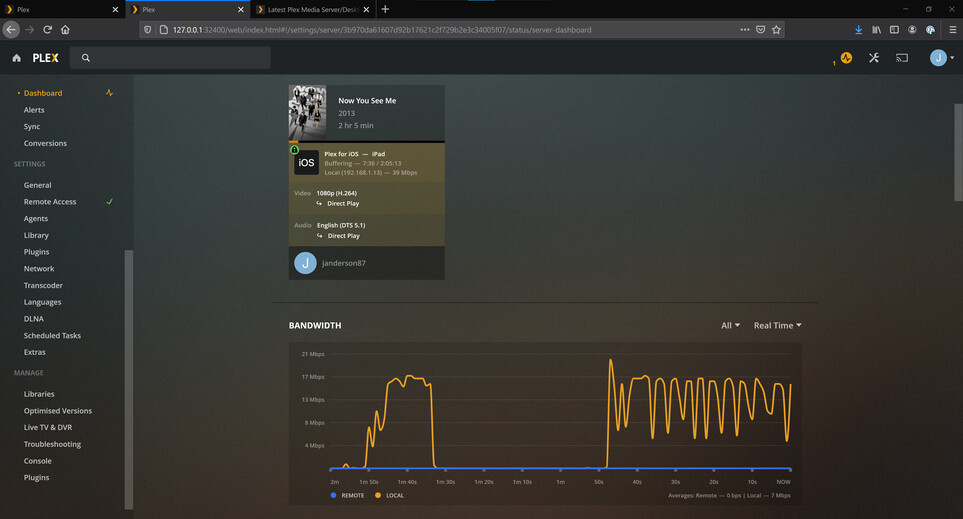This screenshot has width=963, height=519.
Task: Open the Real Time range dropdown
Action: [778, 326]
